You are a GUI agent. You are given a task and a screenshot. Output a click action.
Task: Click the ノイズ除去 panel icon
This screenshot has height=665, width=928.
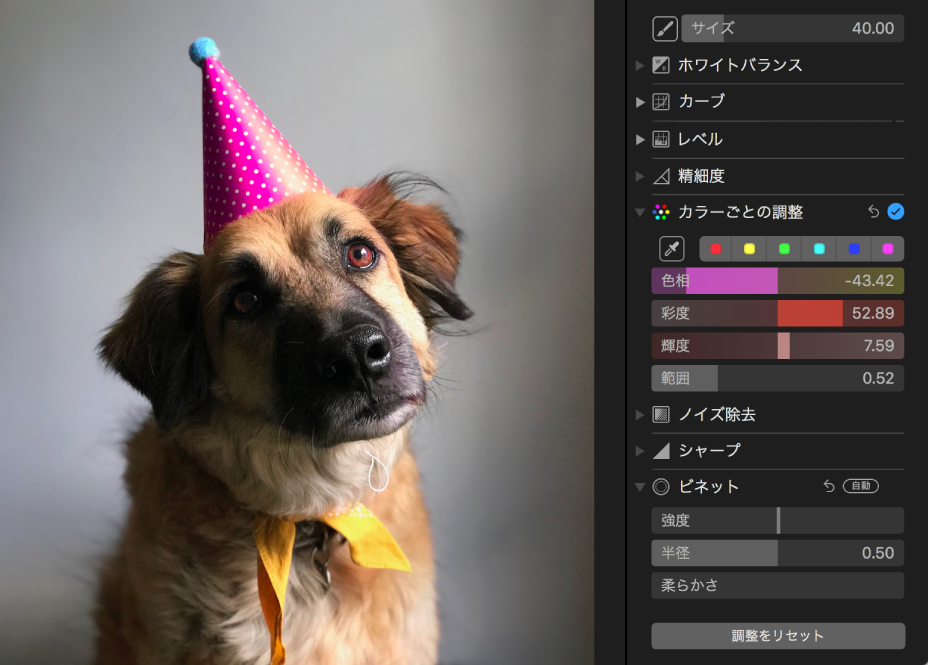point(660,414)
